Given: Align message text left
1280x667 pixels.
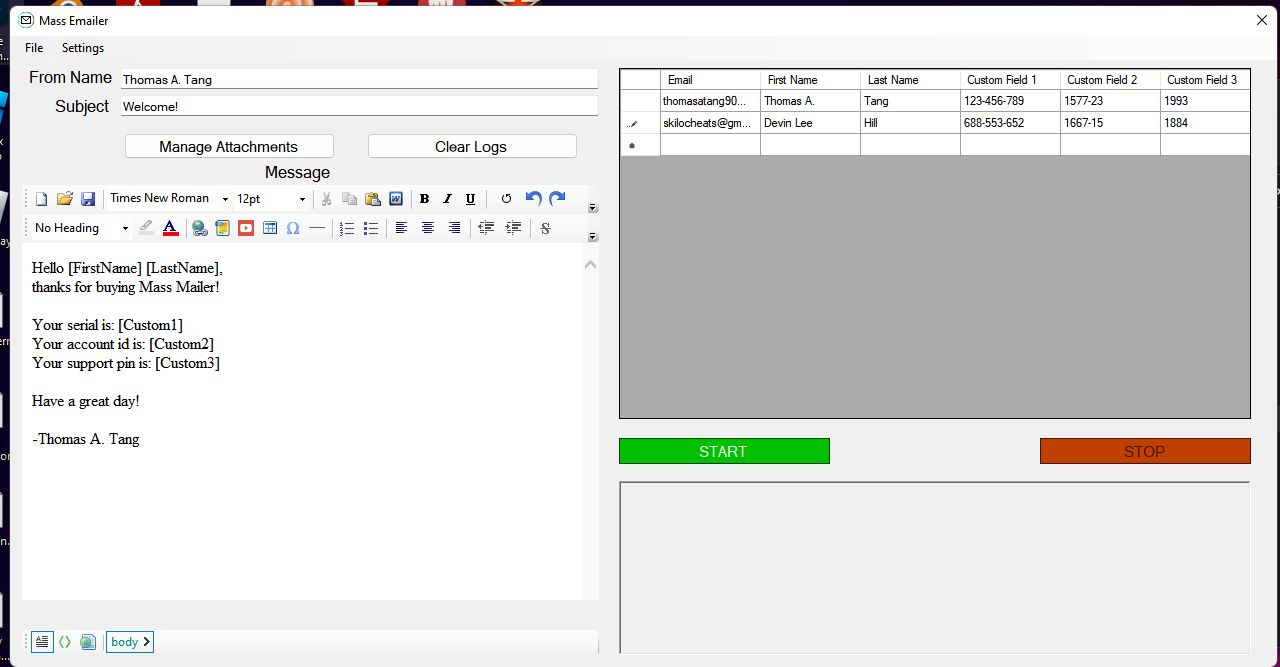Looking at the screenshot, I should tap(401, 228).
